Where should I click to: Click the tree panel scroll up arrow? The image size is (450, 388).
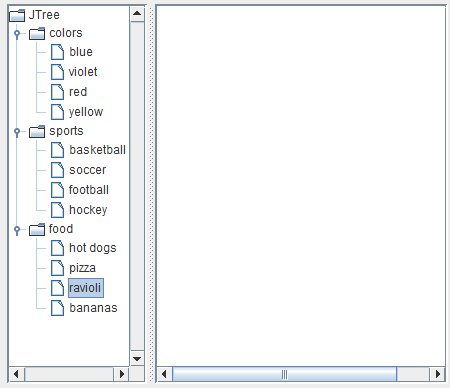click(x=137, y=14)
